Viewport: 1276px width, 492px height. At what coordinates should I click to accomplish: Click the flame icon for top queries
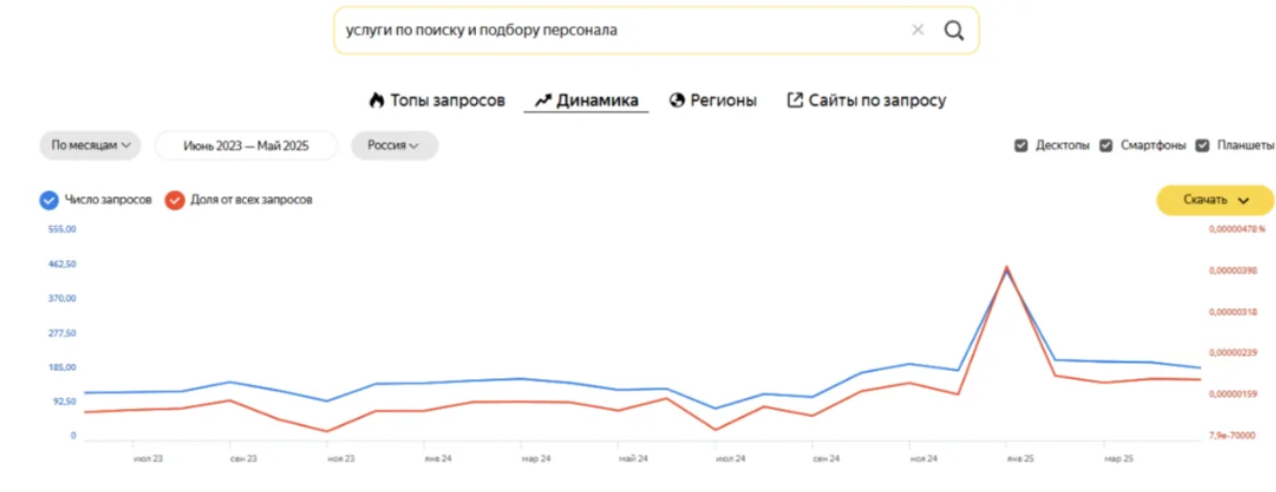click(377, 100)
